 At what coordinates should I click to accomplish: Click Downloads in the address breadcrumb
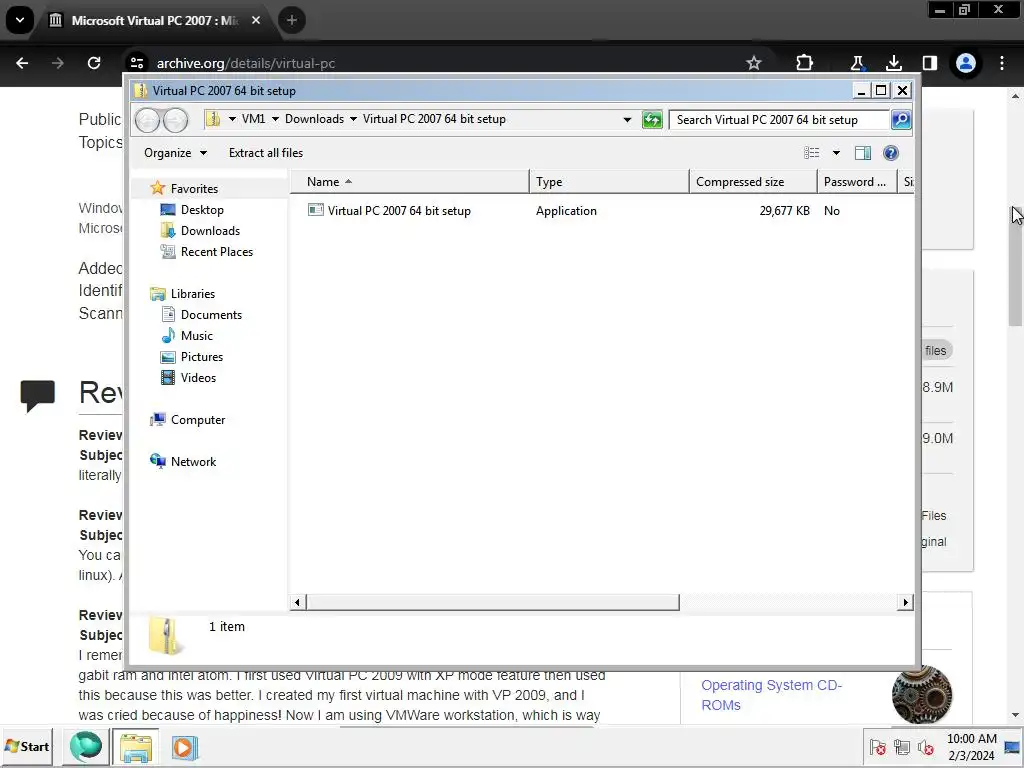coord(314,119)
